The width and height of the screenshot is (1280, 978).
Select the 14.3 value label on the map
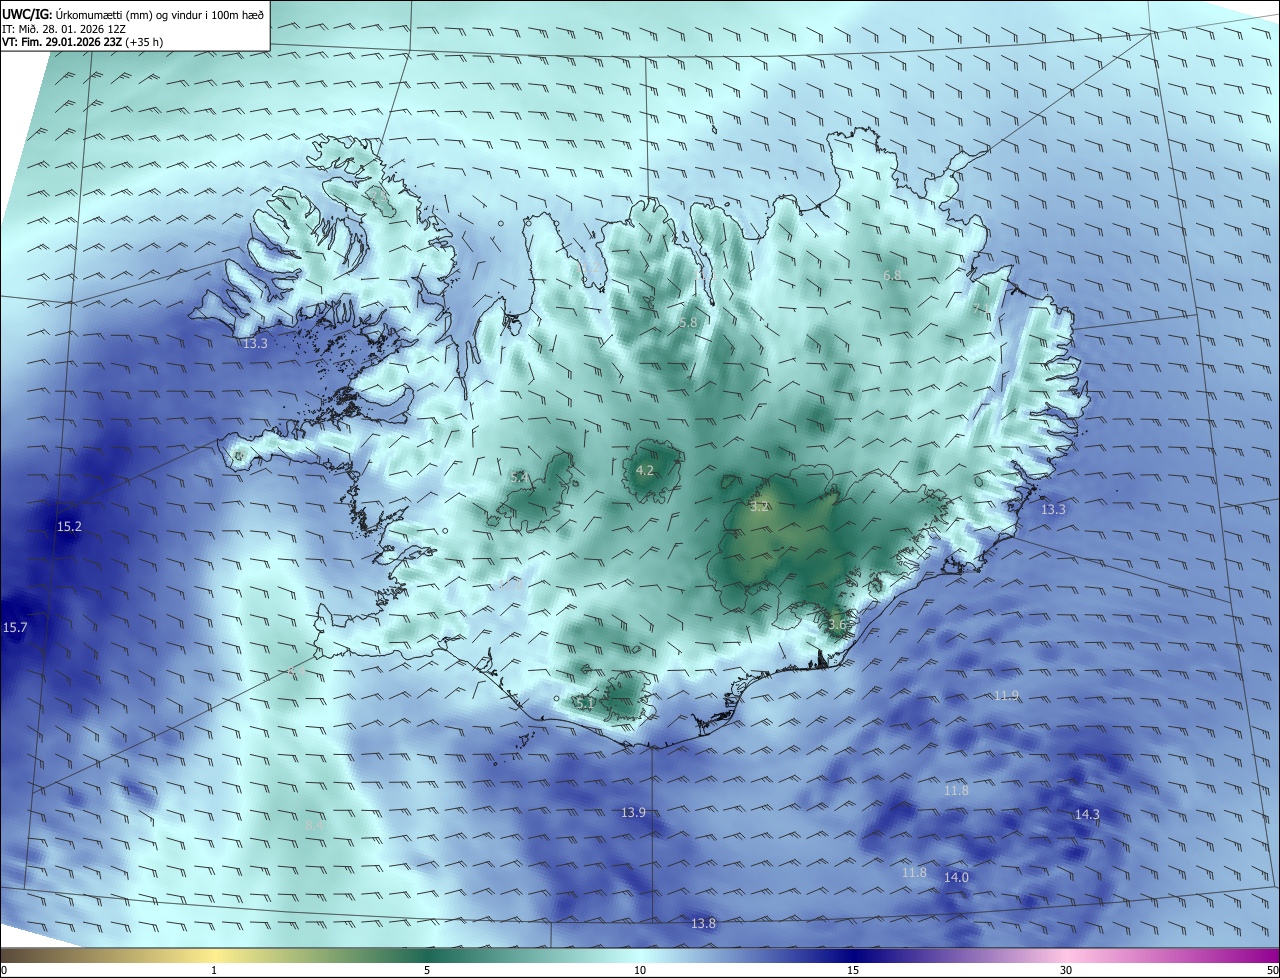click(1087, 814)
